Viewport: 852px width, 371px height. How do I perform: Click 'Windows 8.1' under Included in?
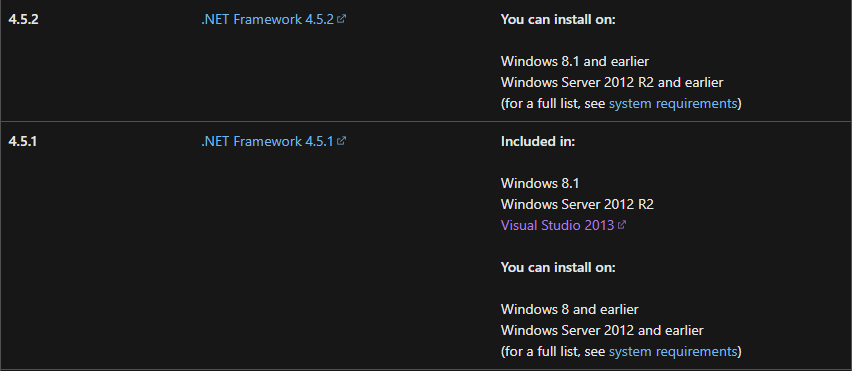(x=540, y=183)
